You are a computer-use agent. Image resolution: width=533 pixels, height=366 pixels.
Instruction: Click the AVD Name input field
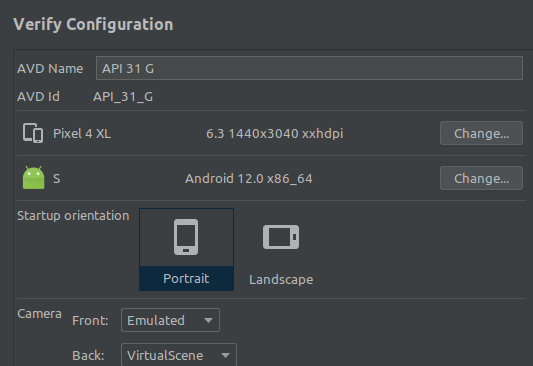tap(309, 68)
